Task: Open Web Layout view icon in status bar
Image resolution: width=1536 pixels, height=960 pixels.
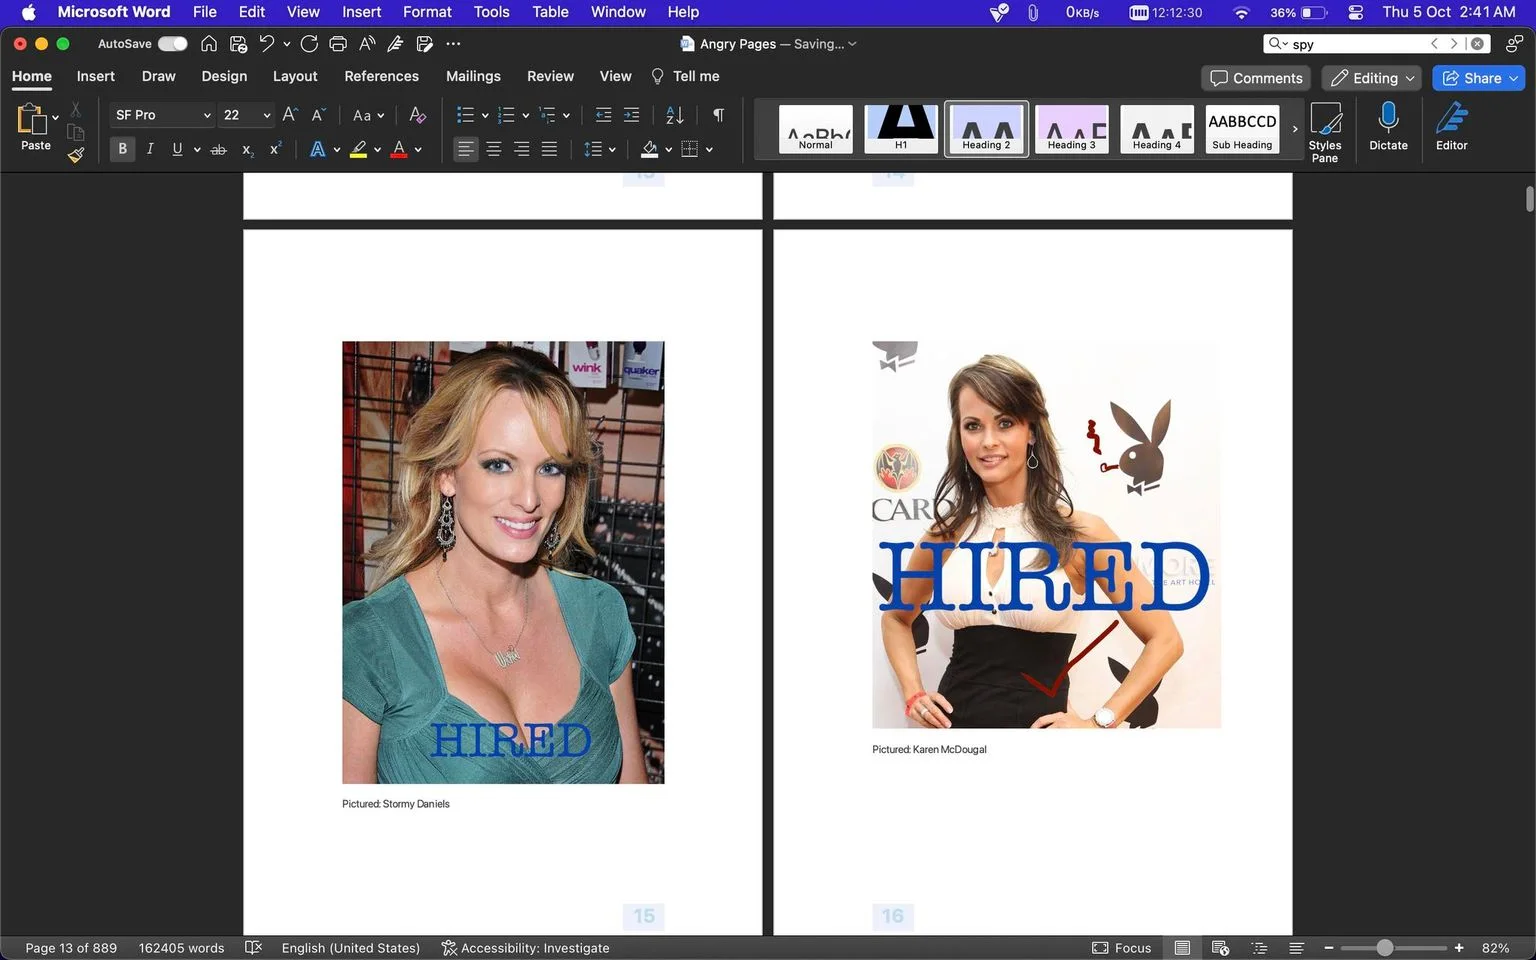Action: (1220, 947)
